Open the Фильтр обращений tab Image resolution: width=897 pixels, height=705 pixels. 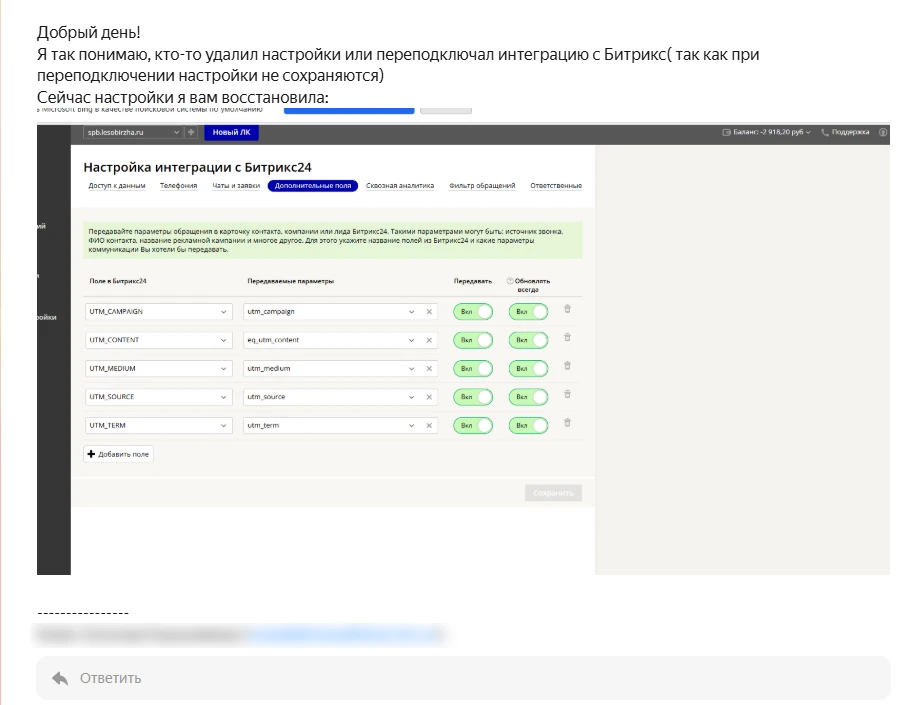(x=482, y=185)
